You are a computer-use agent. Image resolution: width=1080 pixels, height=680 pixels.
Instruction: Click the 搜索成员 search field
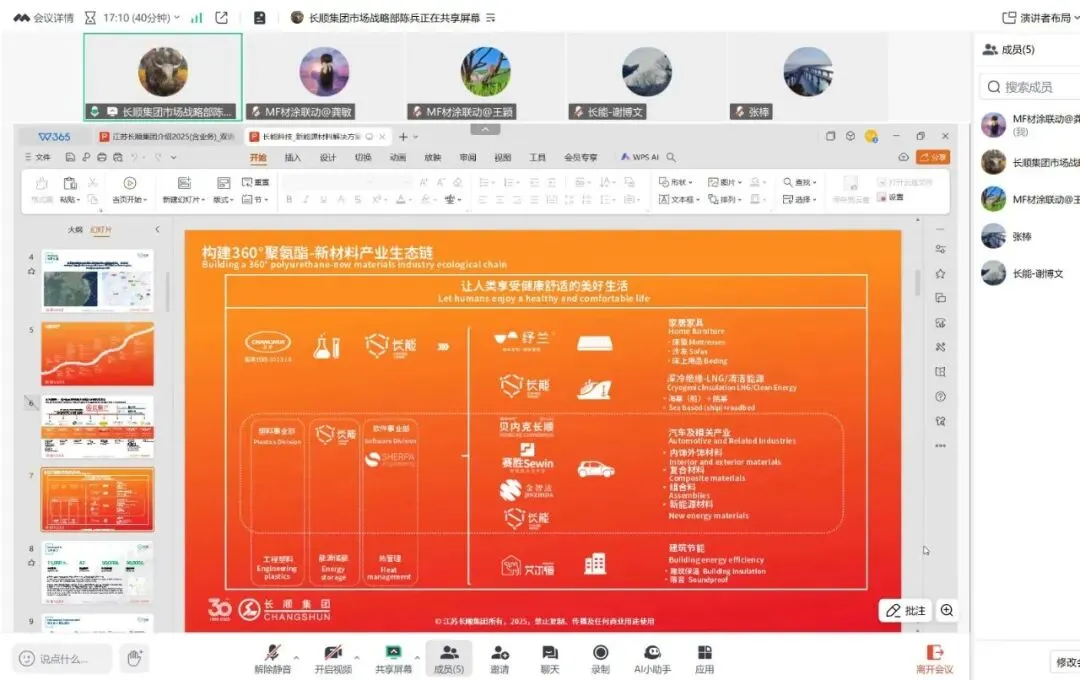click(x=1030, y=87)
